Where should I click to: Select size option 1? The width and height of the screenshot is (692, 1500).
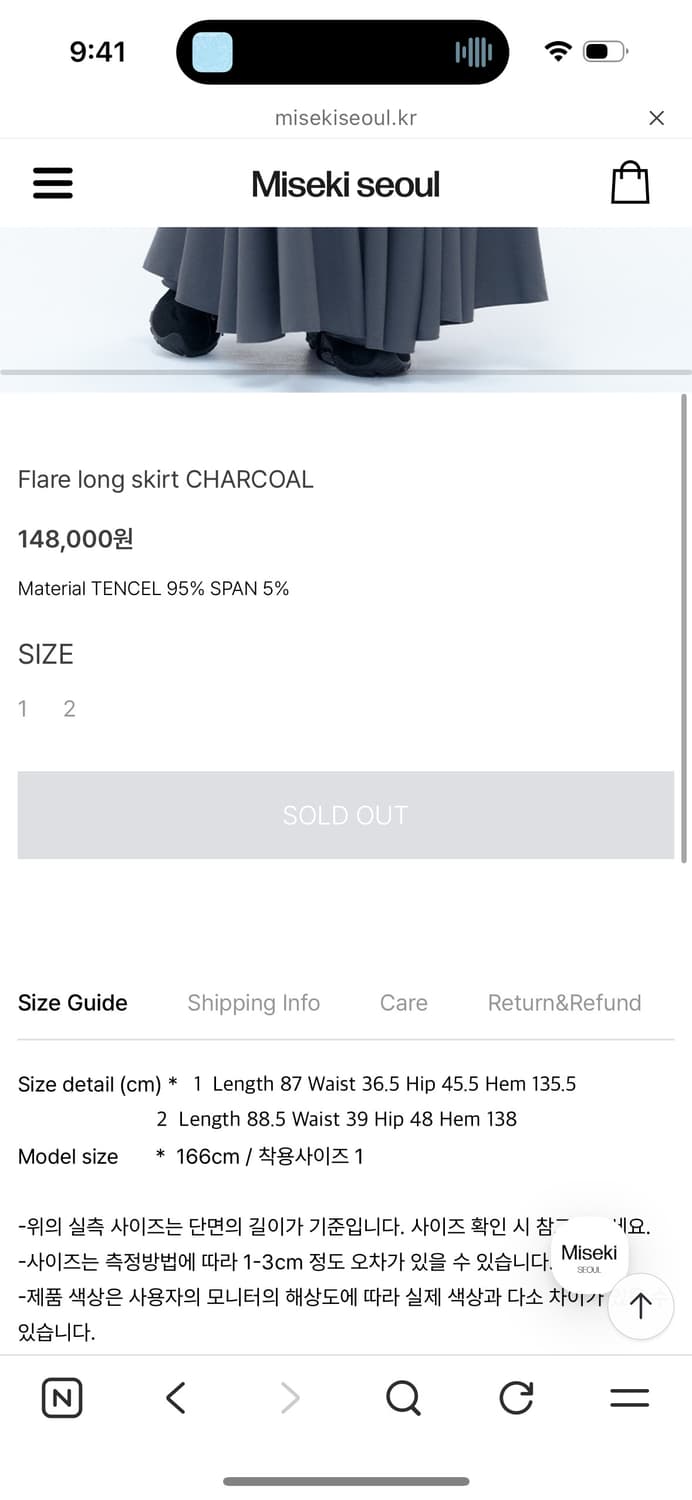coord(23,709)
